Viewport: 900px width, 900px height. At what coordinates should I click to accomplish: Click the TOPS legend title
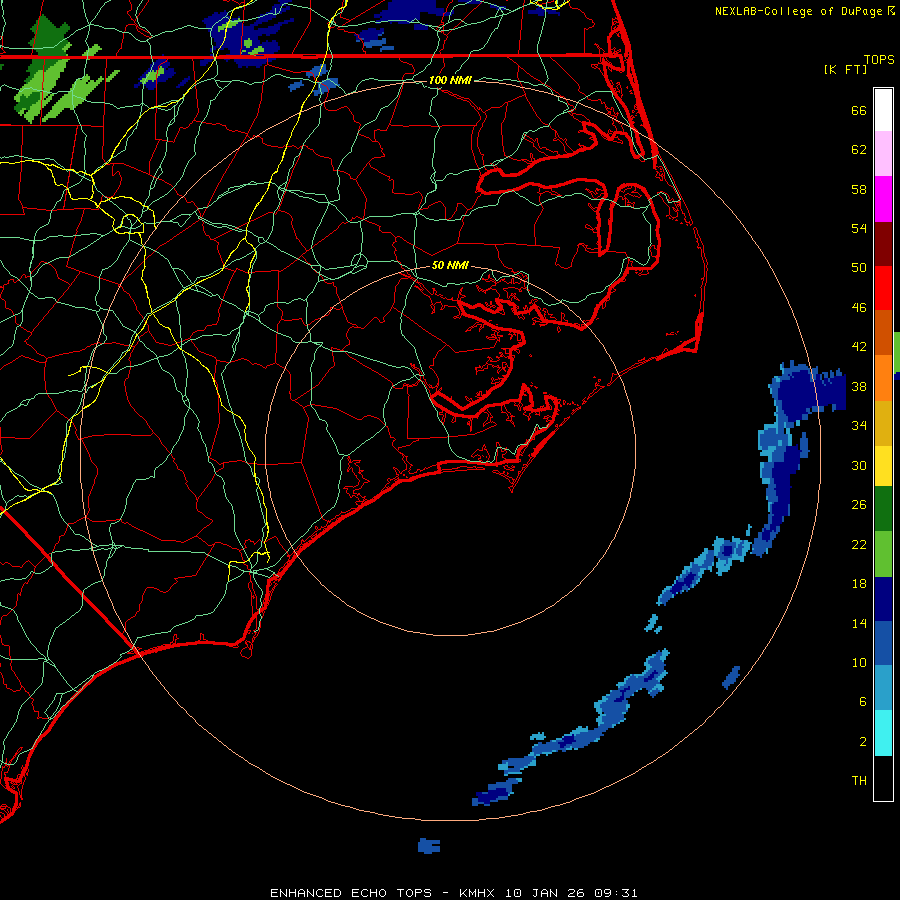pos(879,60)
